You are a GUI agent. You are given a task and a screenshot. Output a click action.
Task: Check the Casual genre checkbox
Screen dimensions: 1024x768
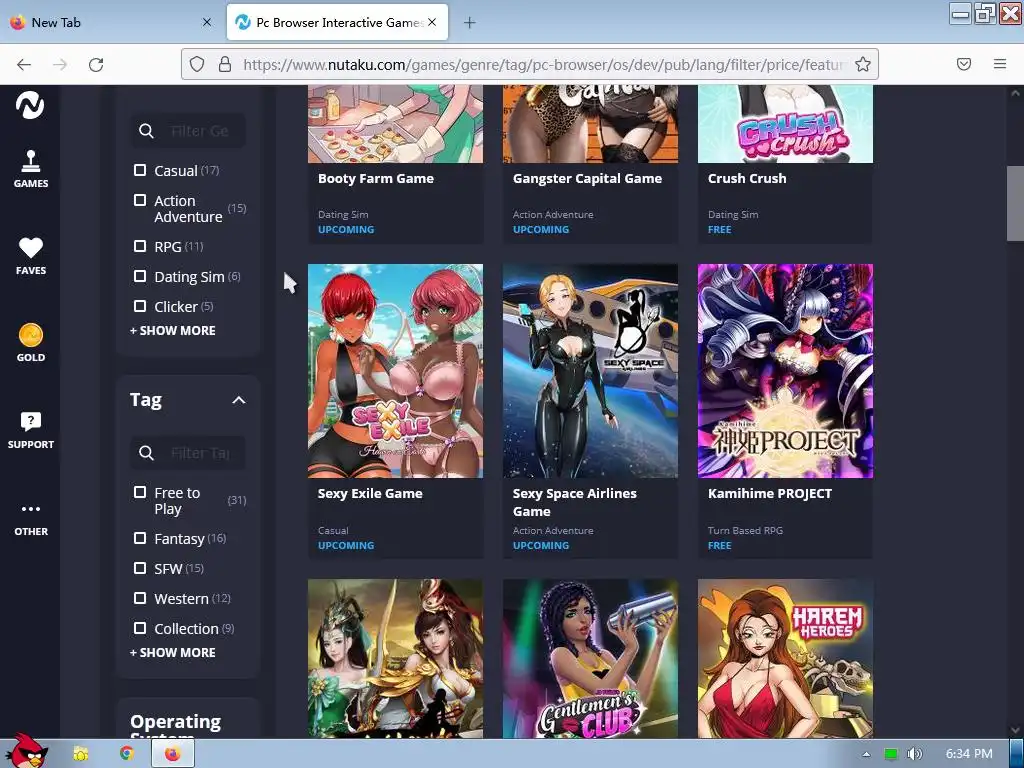(x=140, y=170)
